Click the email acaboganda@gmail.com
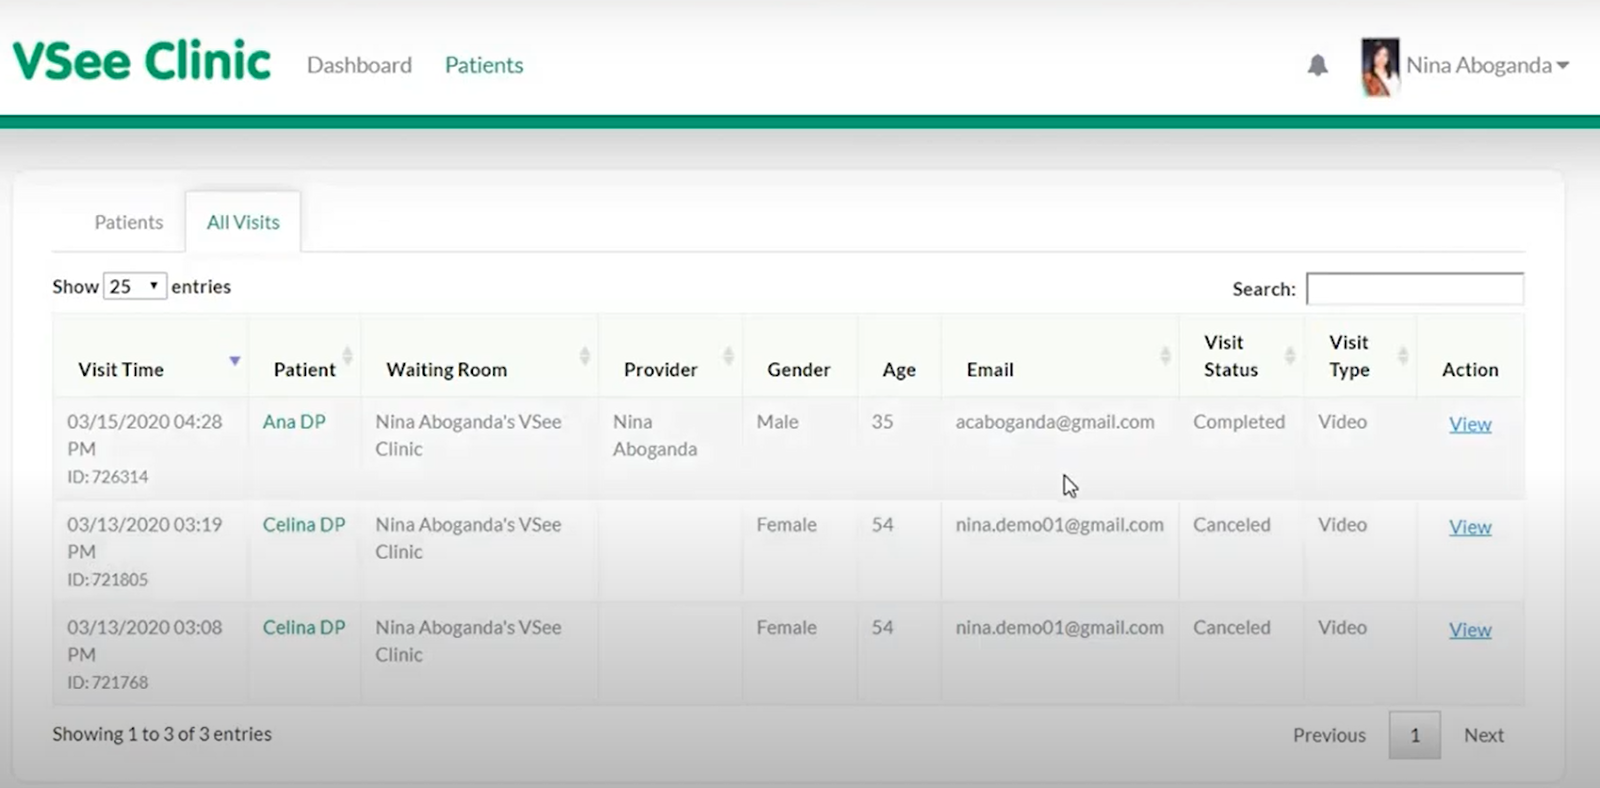This screenshot has height=788, width=1600. (x=1055, y=422)
